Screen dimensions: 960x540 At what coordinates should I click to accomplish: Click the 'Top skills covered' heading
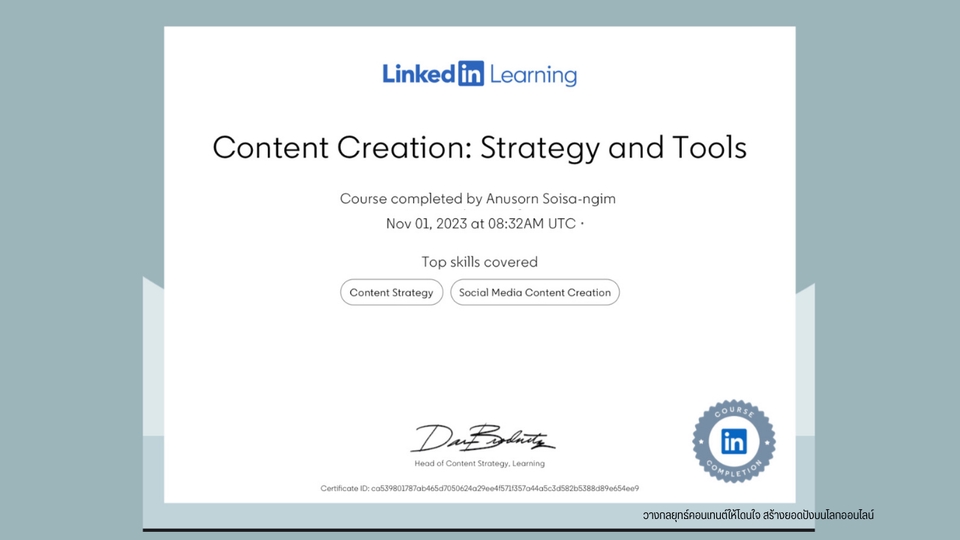pos(479,262)
